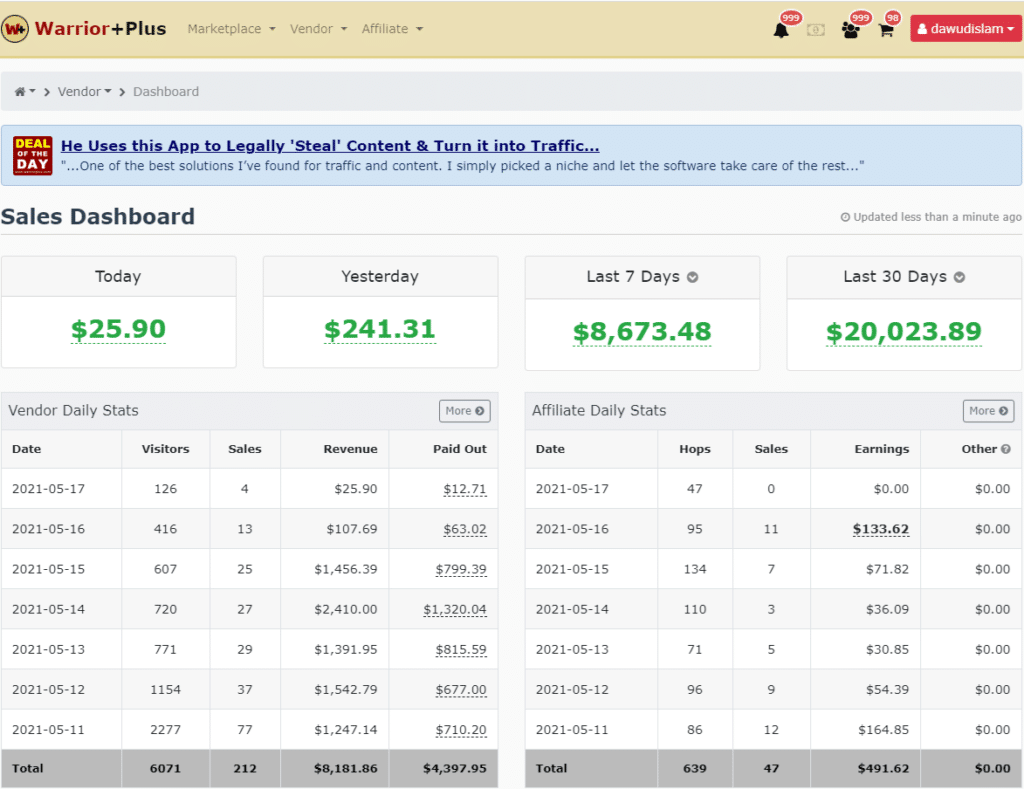Click revenue $1,456.39 for 2021-05-15
The width and height of the screenshot is (1024, 789).
tap(345, 570)
